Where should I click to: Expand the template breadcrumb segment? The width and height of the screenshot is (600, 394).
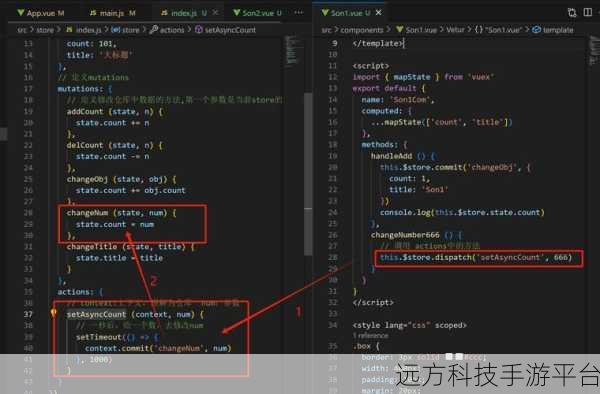[x=558, y=30]
